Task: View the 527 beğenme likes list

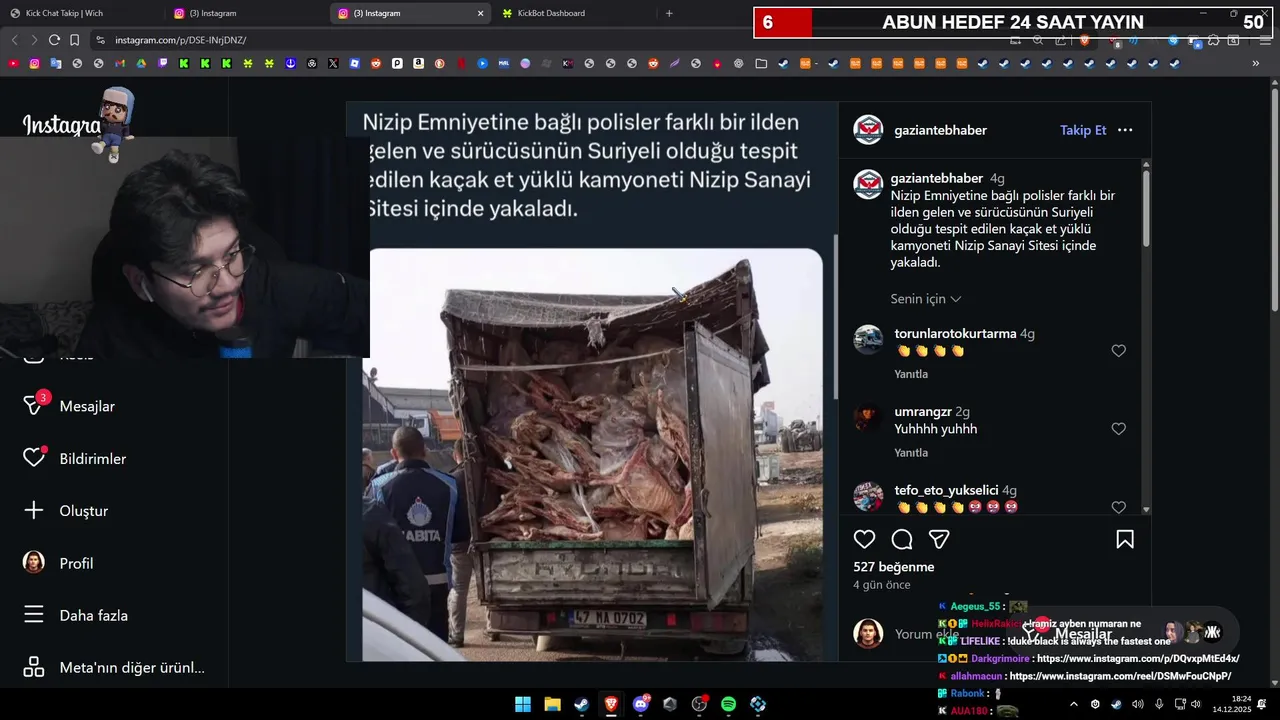Action: click(893, 567)
